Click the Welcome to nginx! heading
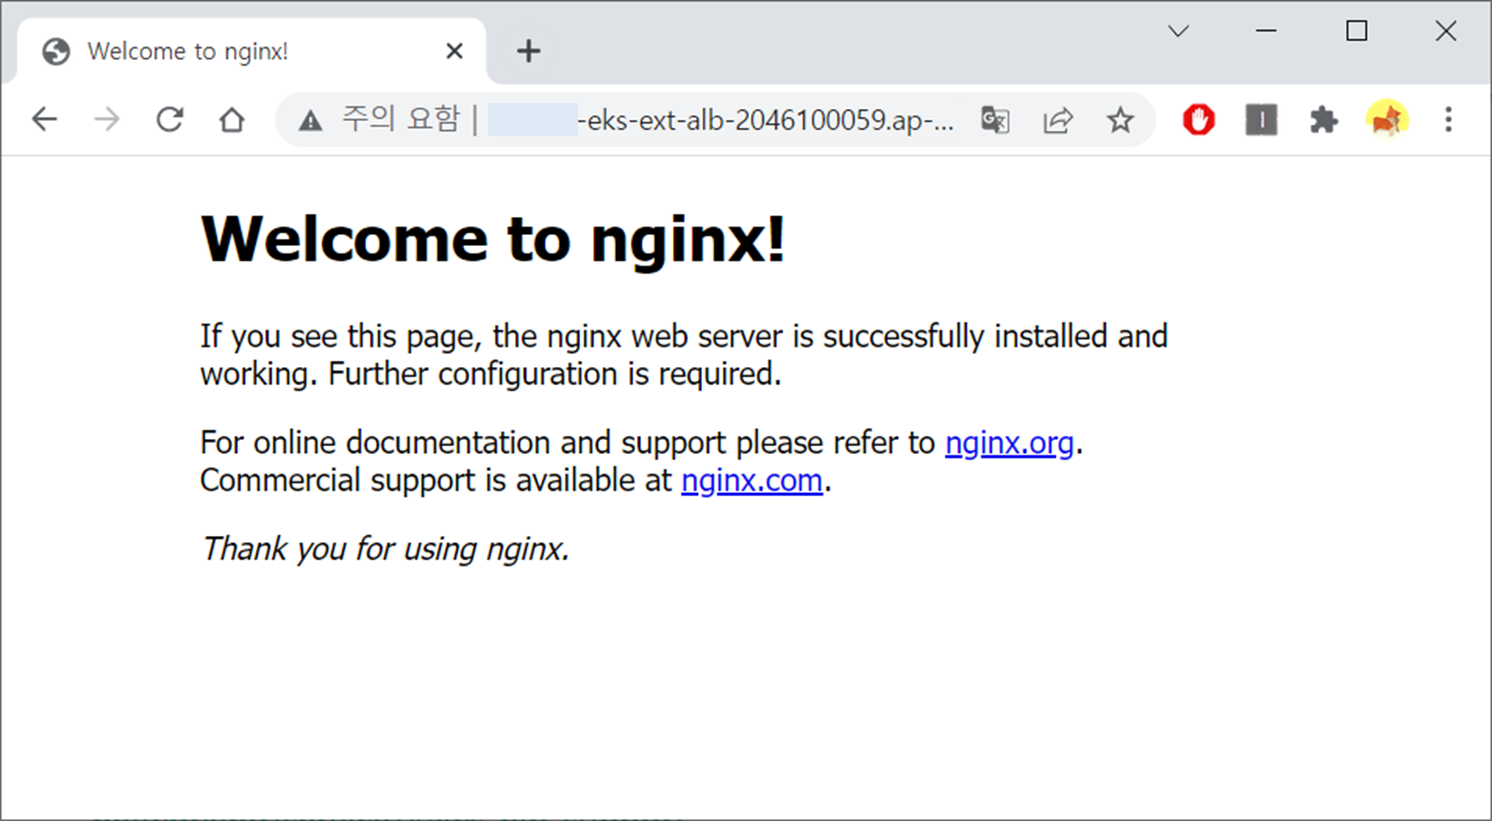 [x=493, y=240]
